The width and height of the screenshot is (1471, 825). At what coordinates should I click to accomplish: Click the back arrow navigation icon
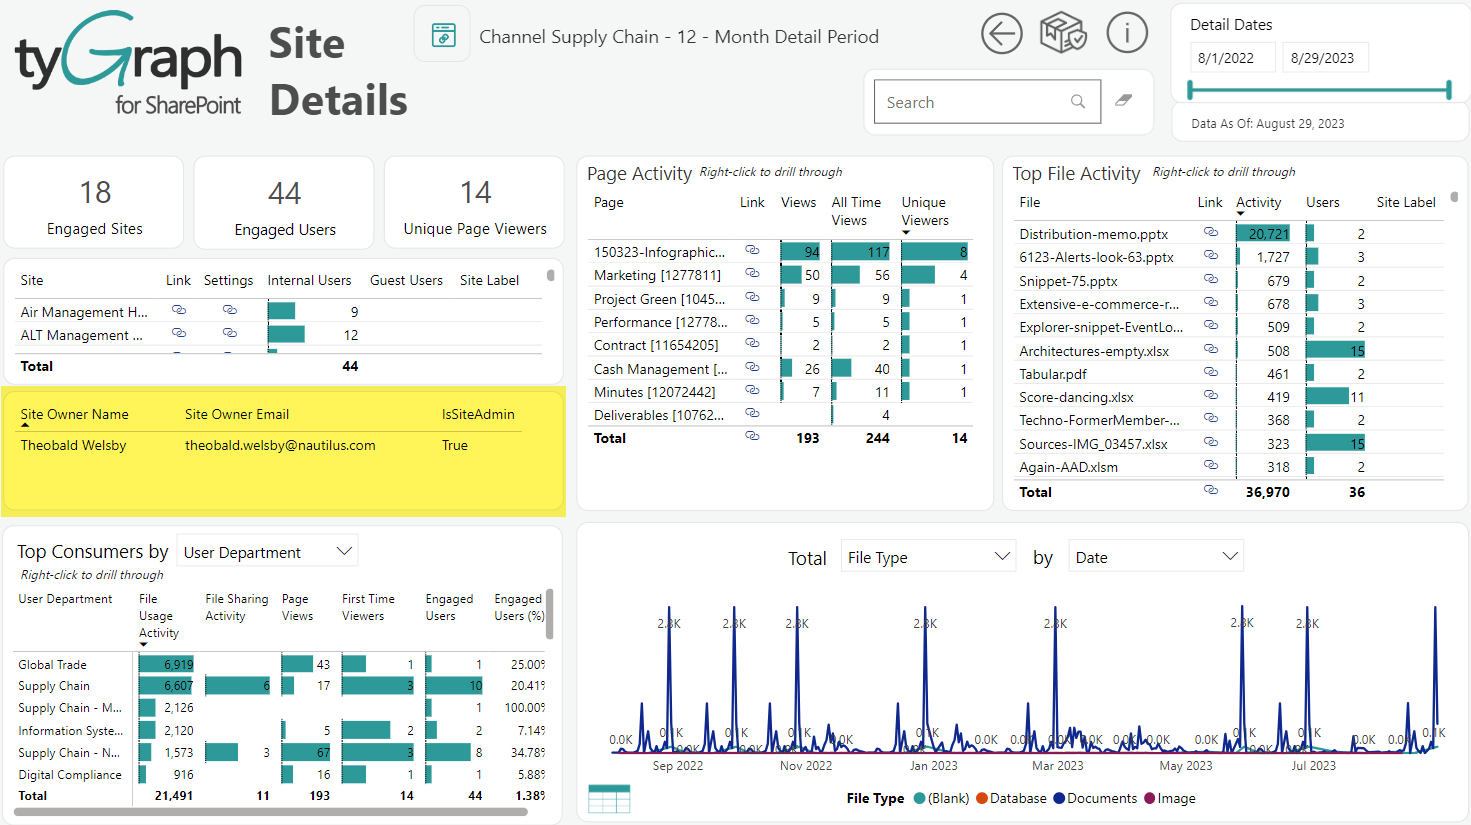click(1001, 34)
